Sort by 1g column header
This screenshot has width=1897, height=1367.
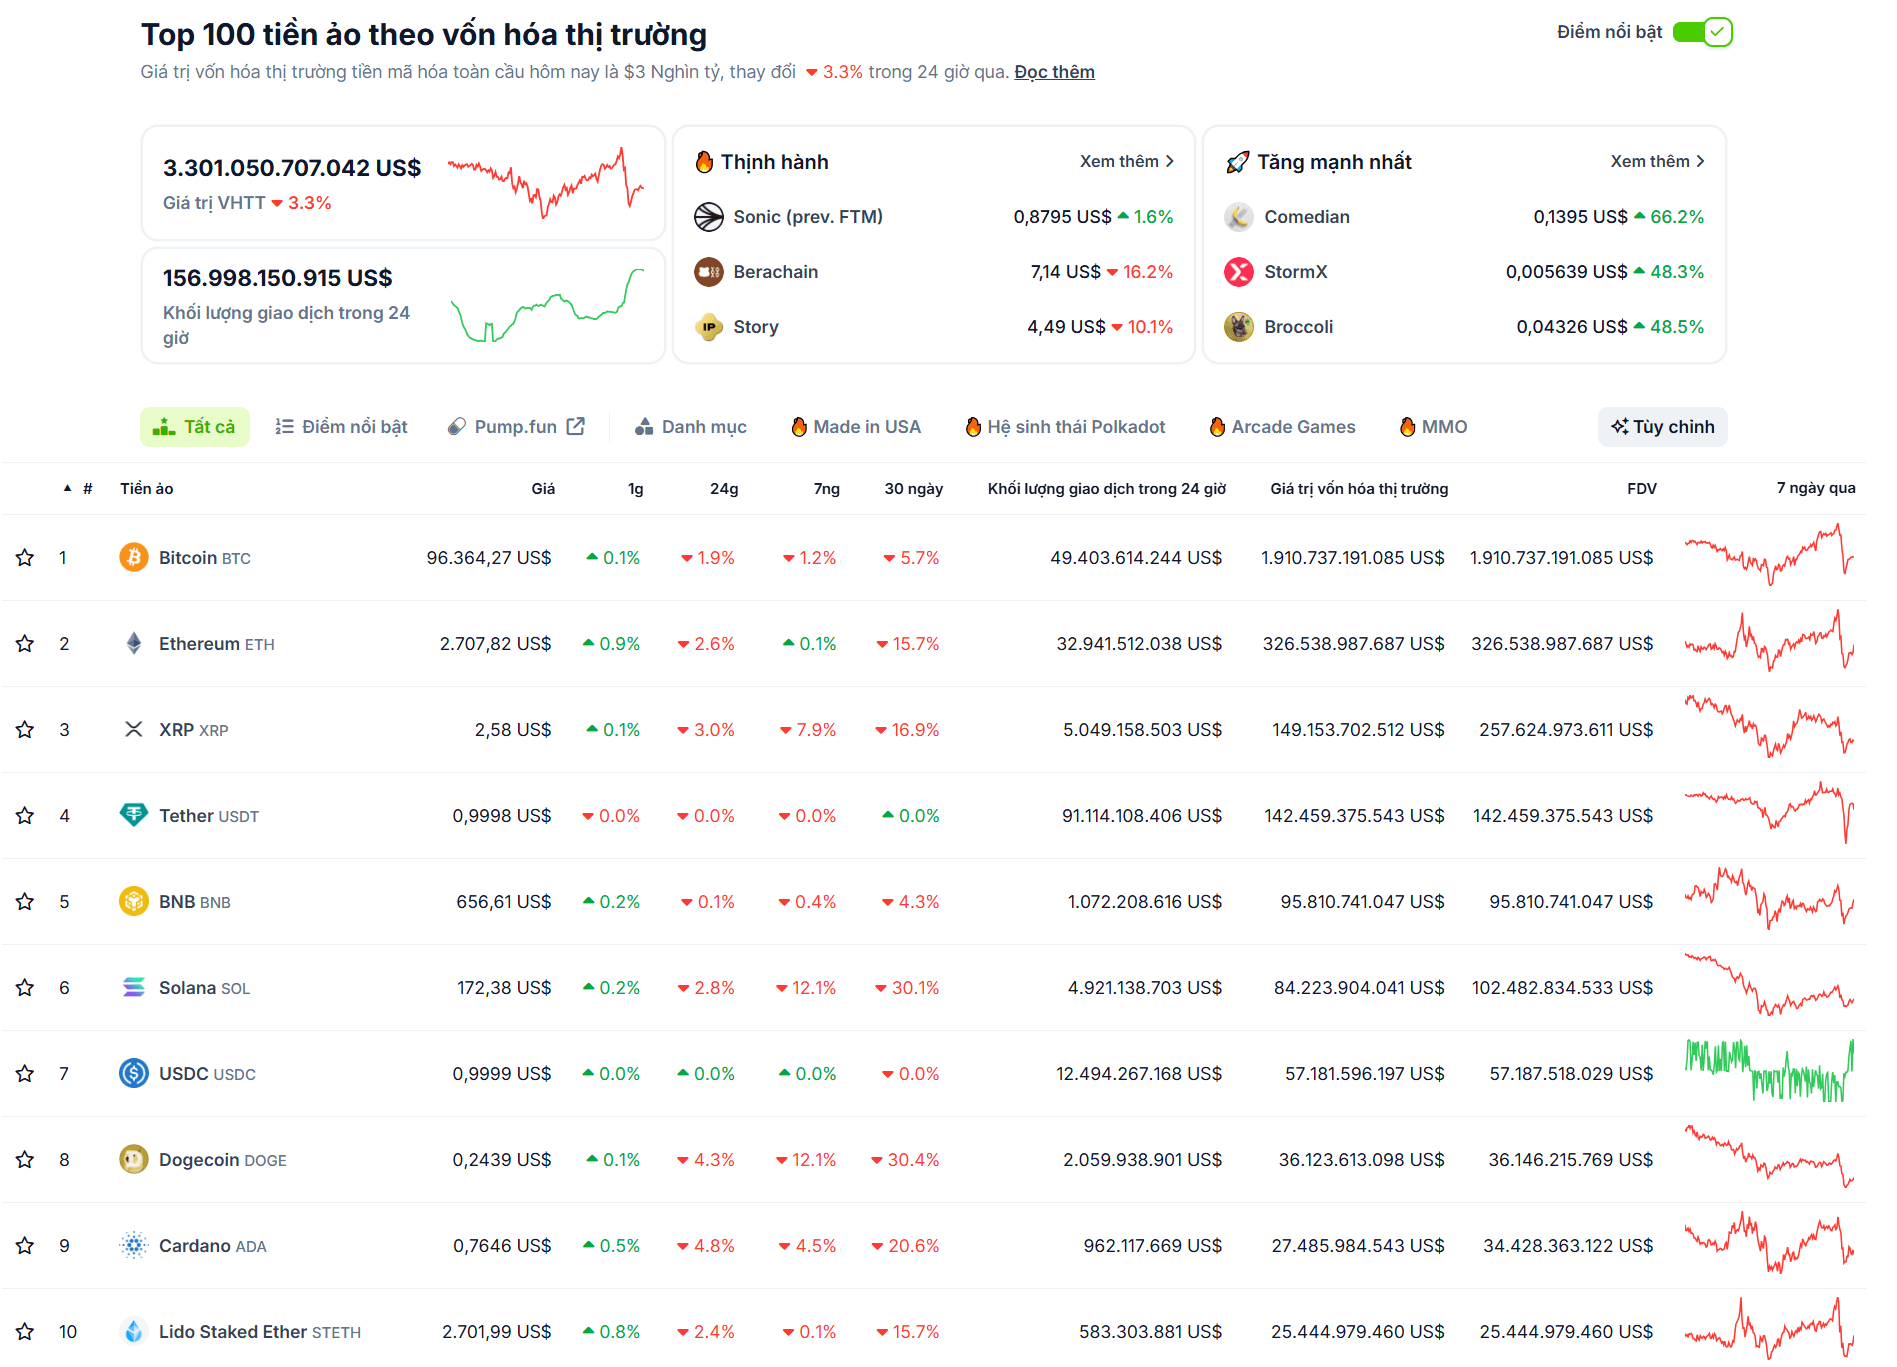[x=635, y=488]
